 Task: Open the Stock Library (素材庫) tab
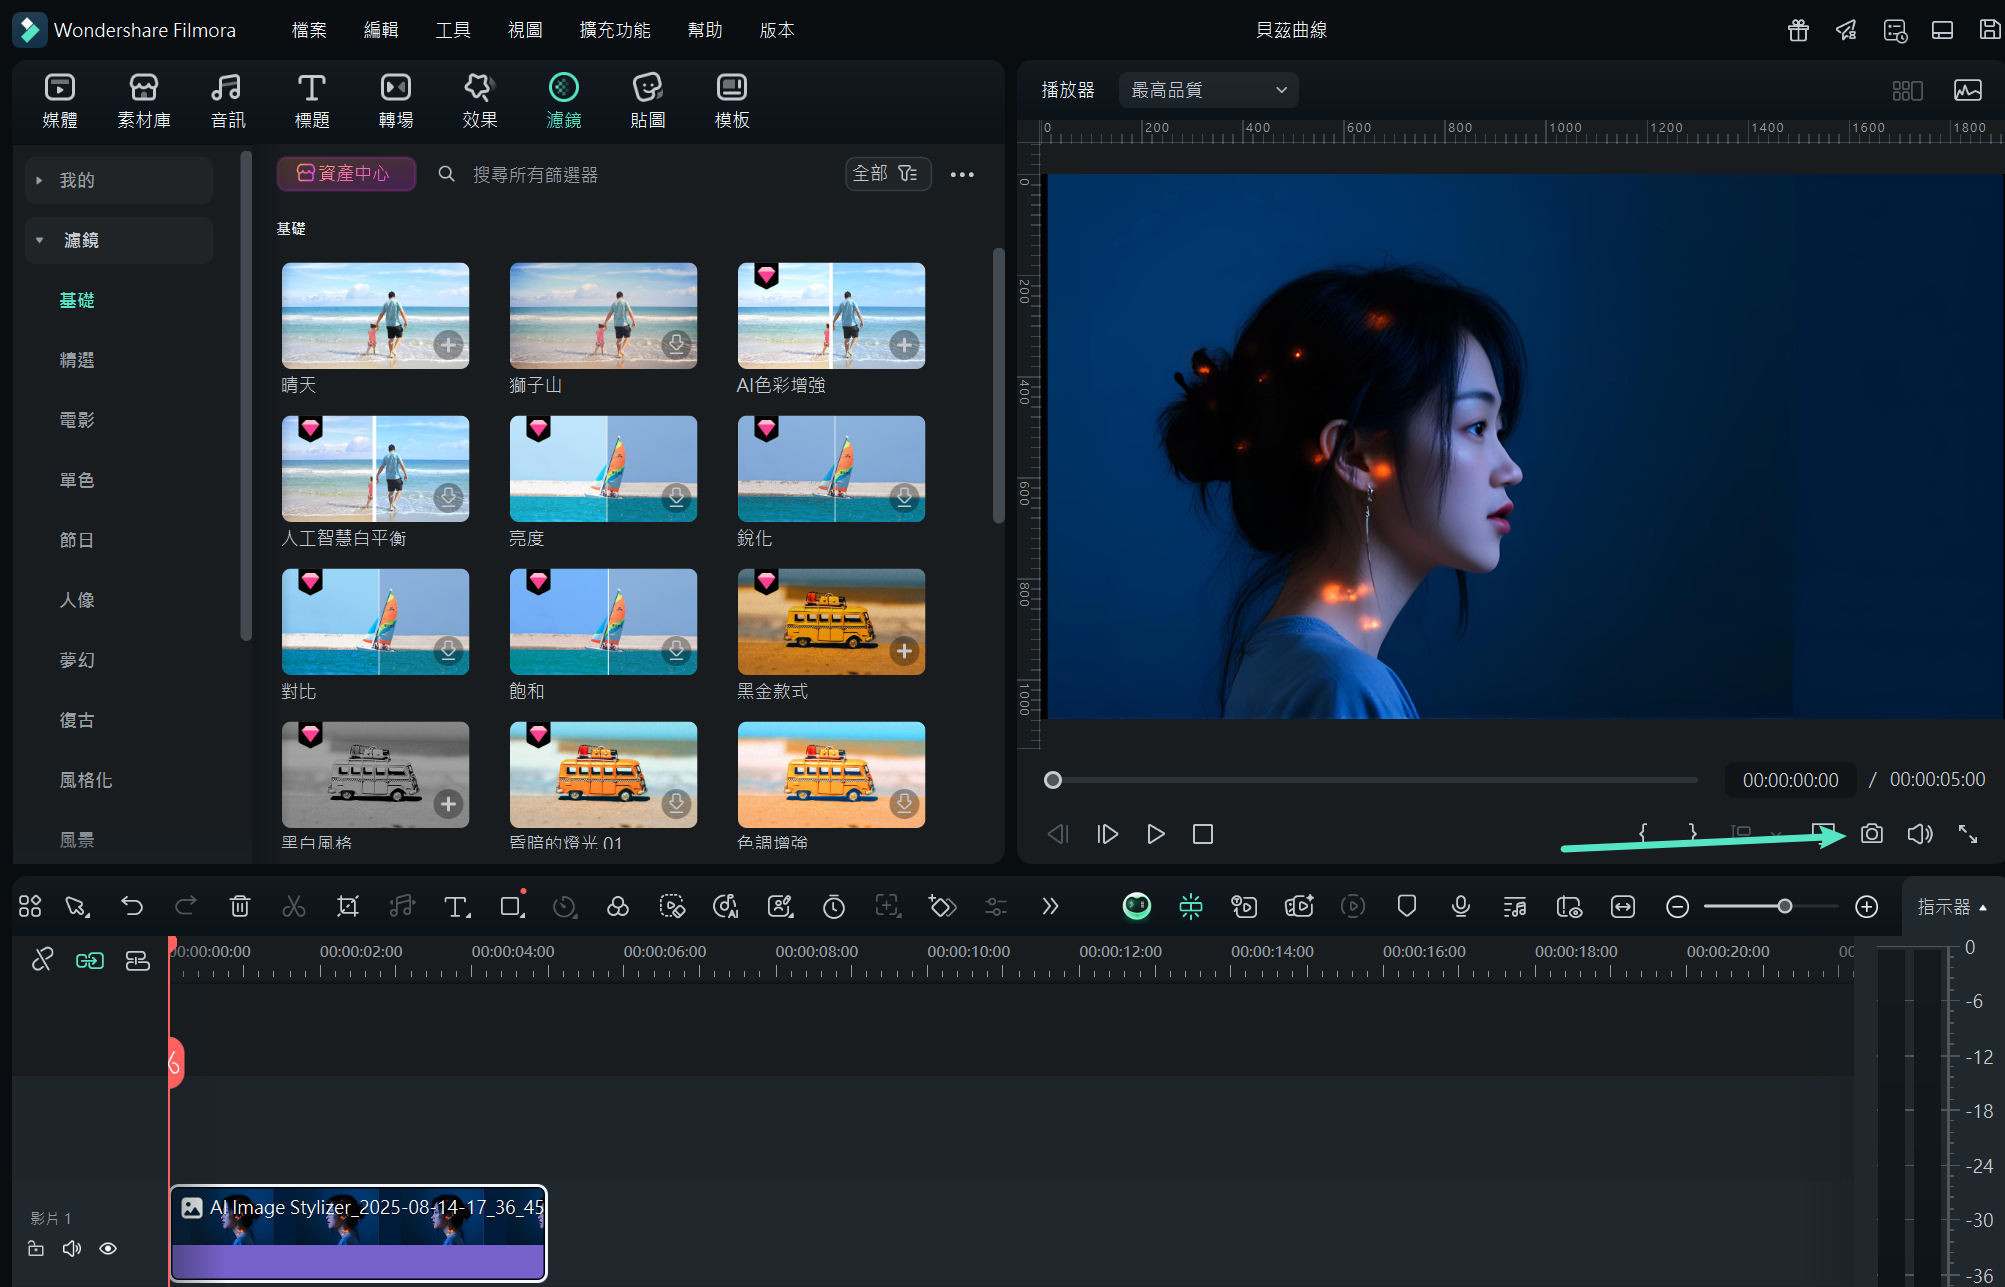coord(144,101)
